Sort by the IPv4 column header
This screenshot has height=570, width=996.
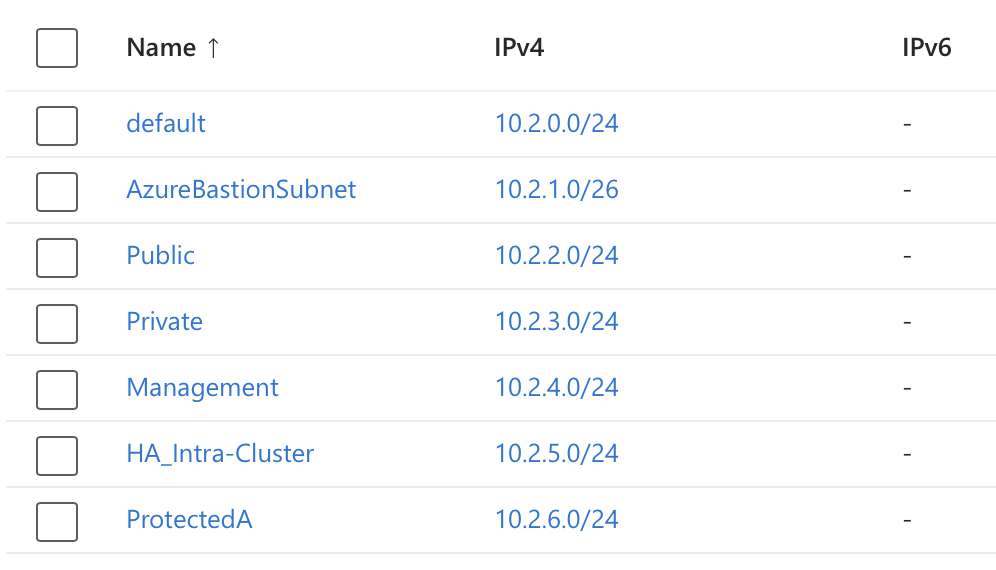point(519,48)
